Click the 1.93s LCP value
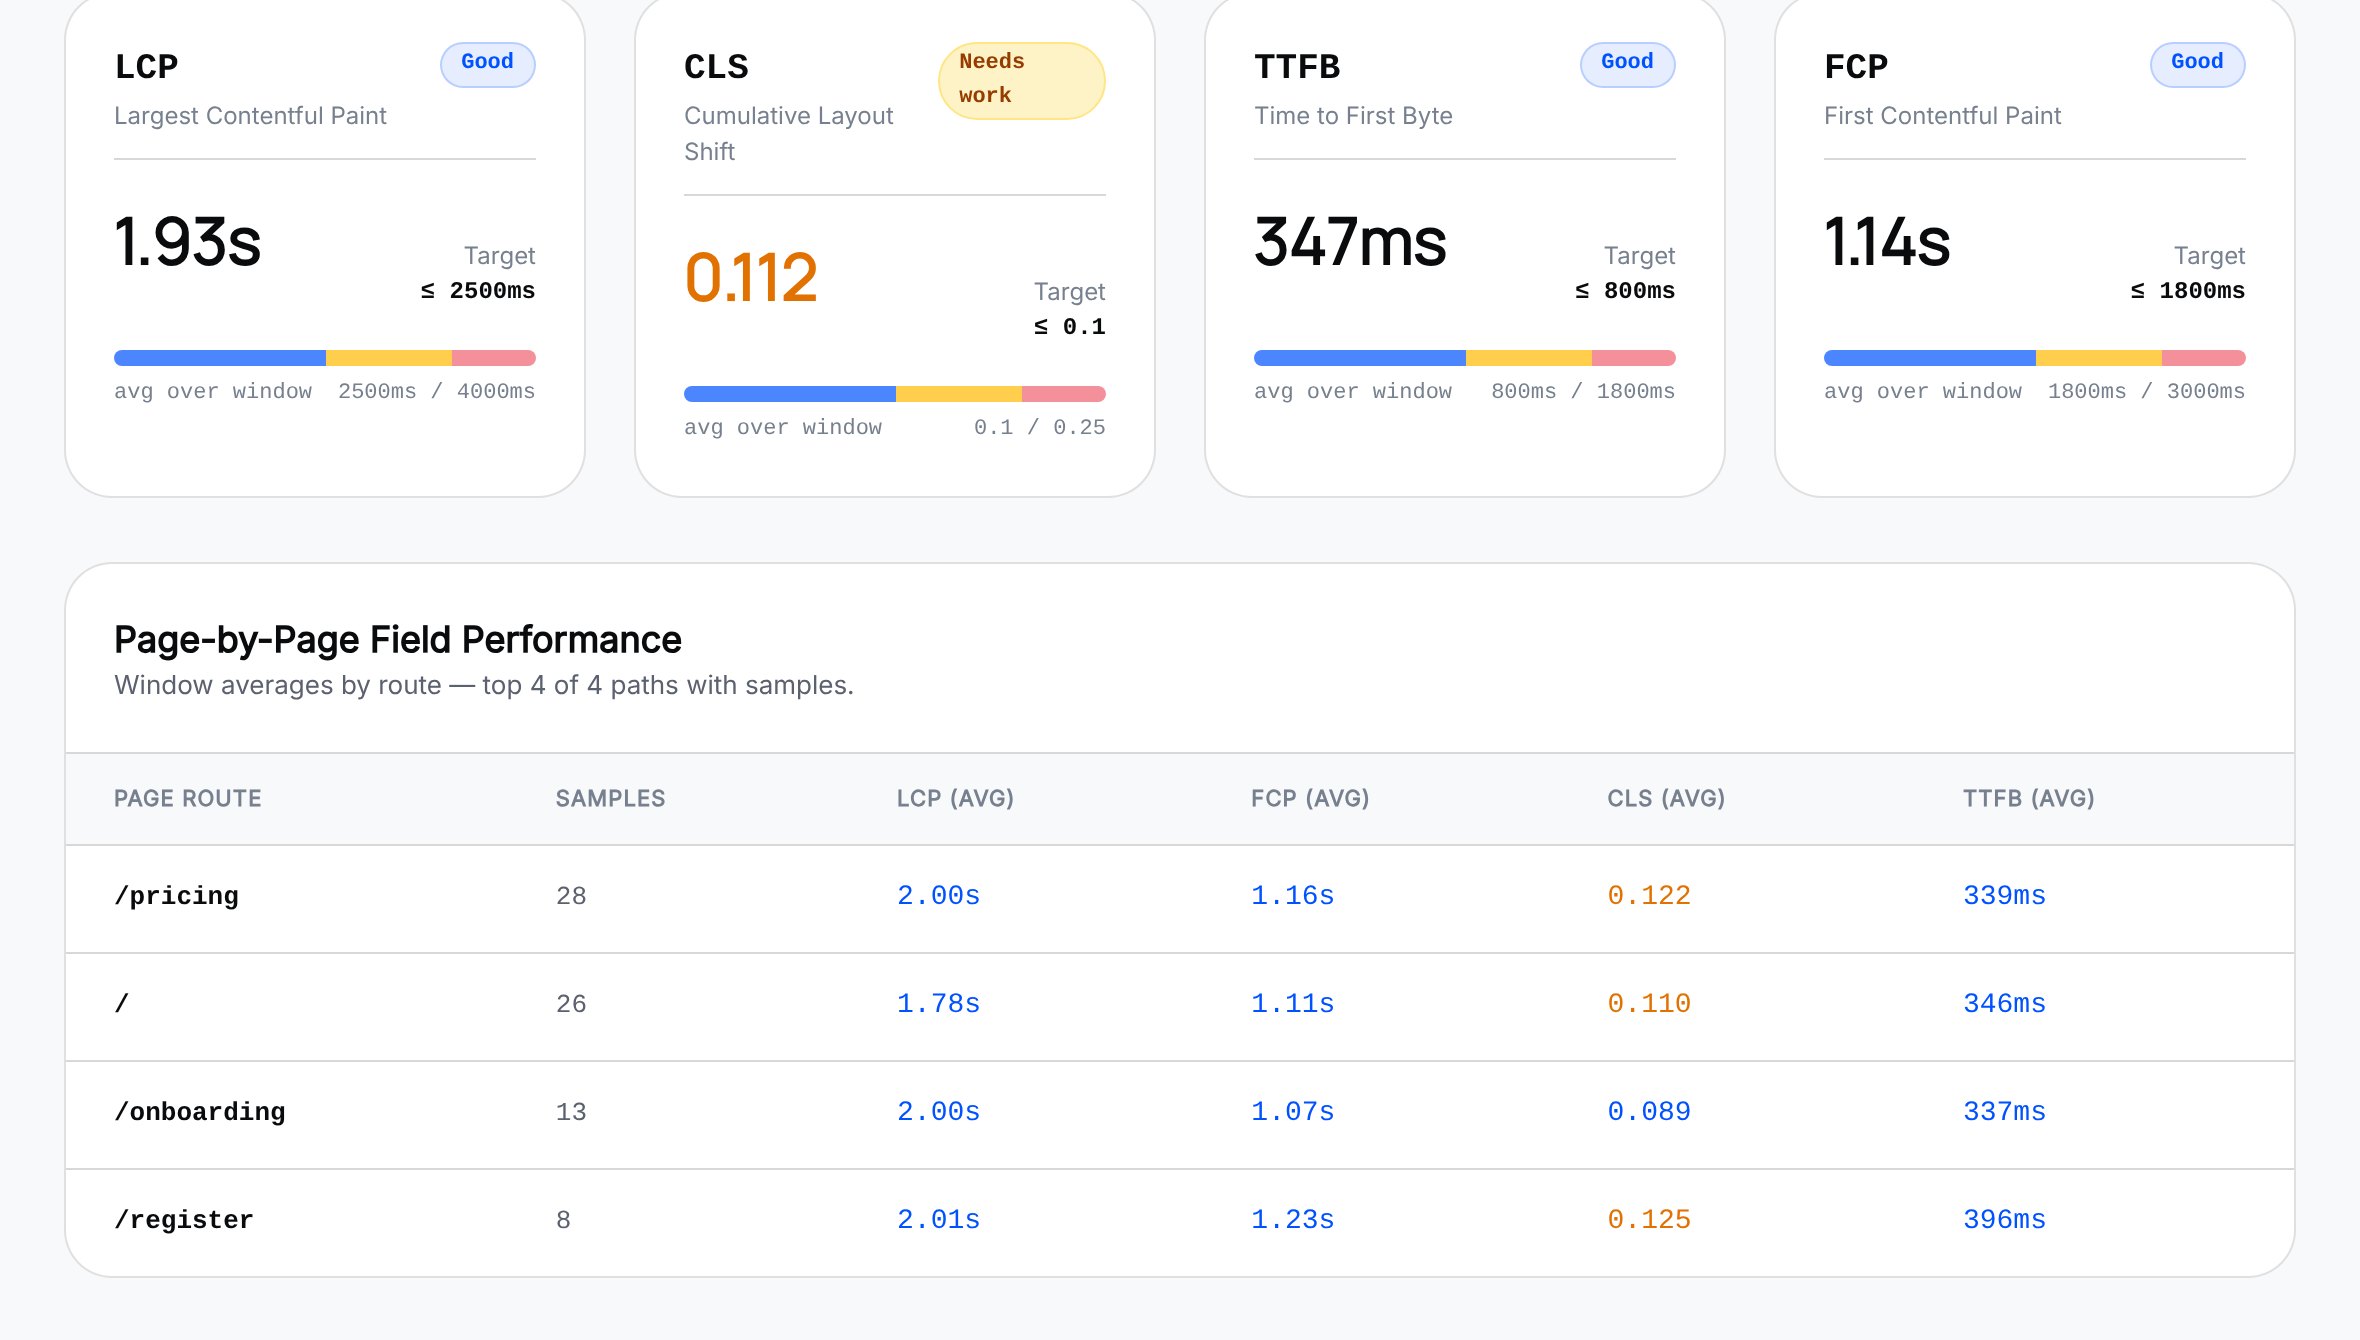 tap(188, 242)
